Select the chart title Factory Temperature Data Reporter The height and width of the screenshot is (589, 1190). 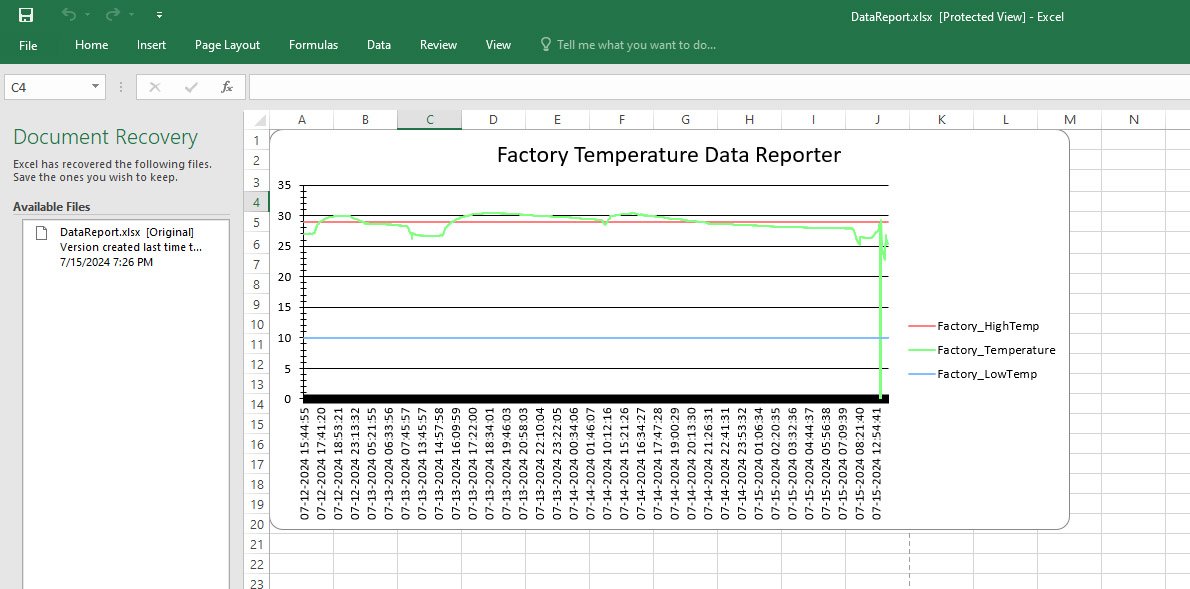pyautogui.click(x=668, y=155)
